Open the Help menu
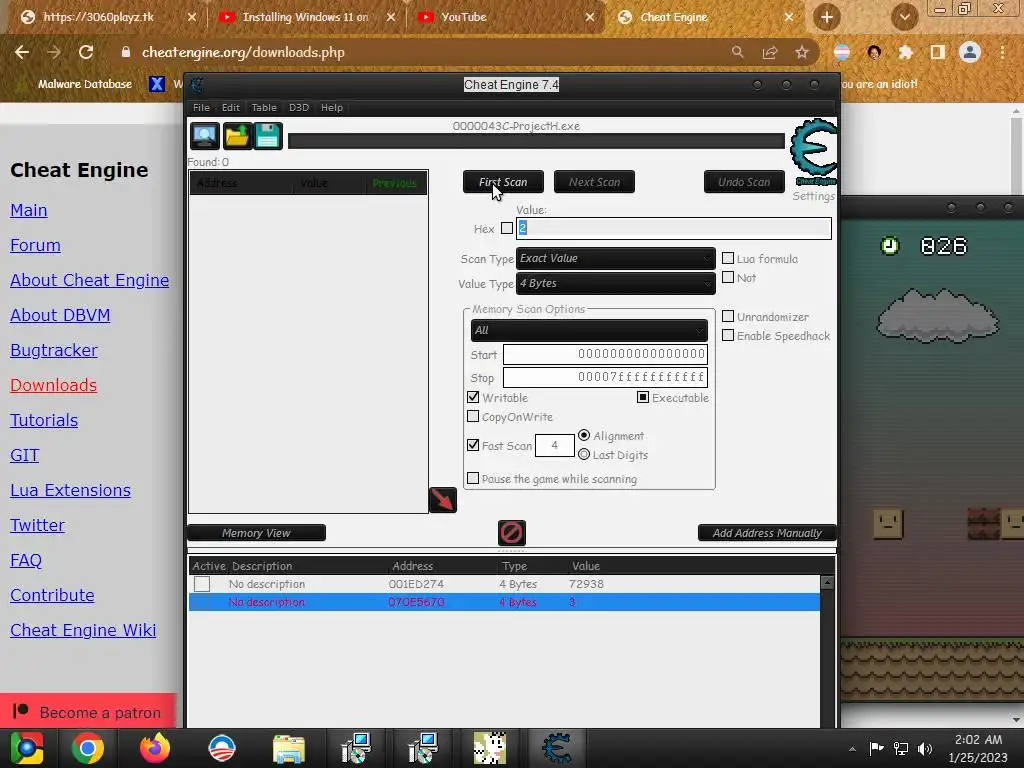 (332, 107)
